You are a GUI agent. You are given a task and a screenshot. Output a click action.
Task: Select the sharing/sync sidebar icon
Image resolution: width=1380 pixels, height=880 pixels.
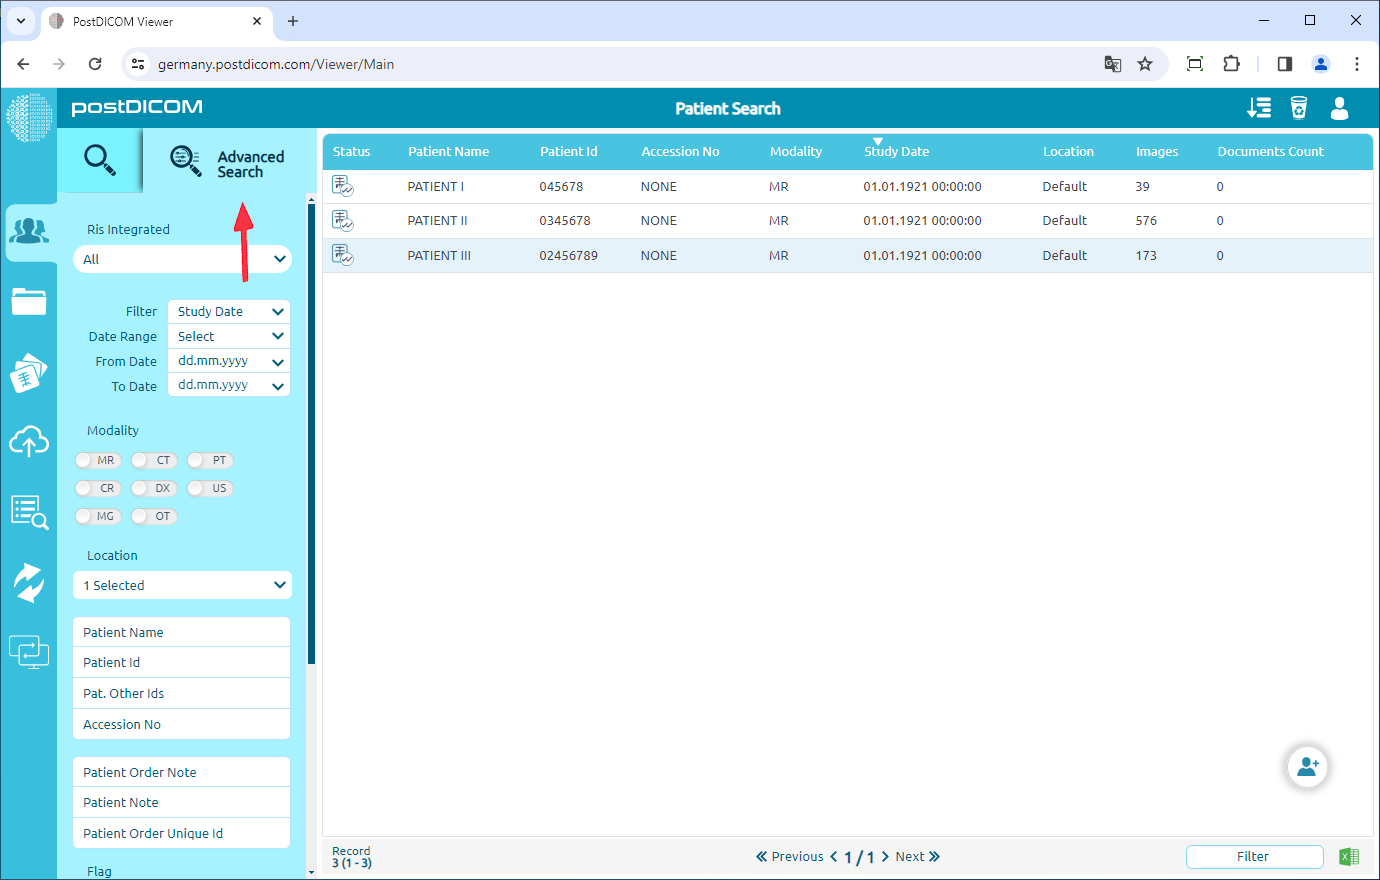click(30, 582)
